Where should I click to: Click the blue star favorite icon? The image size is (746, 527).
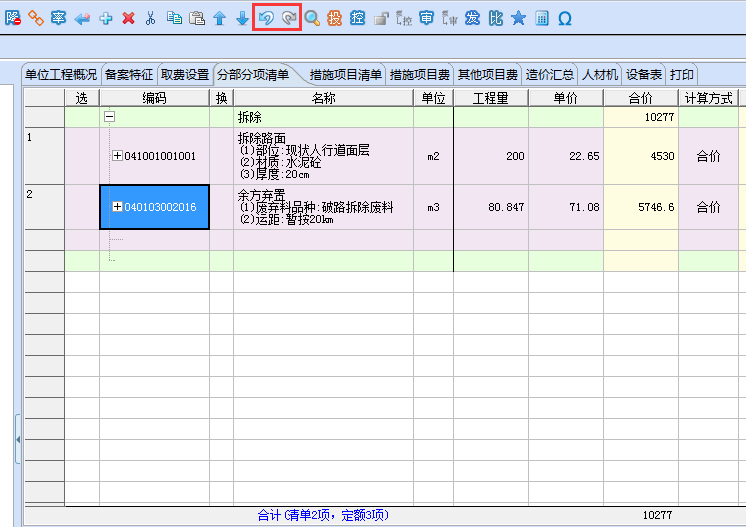(x=518, y=18)
